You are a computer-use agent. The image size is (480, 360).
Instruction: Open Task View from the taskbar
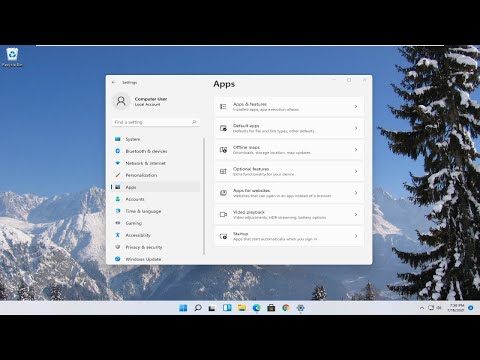tap(212, 308)
